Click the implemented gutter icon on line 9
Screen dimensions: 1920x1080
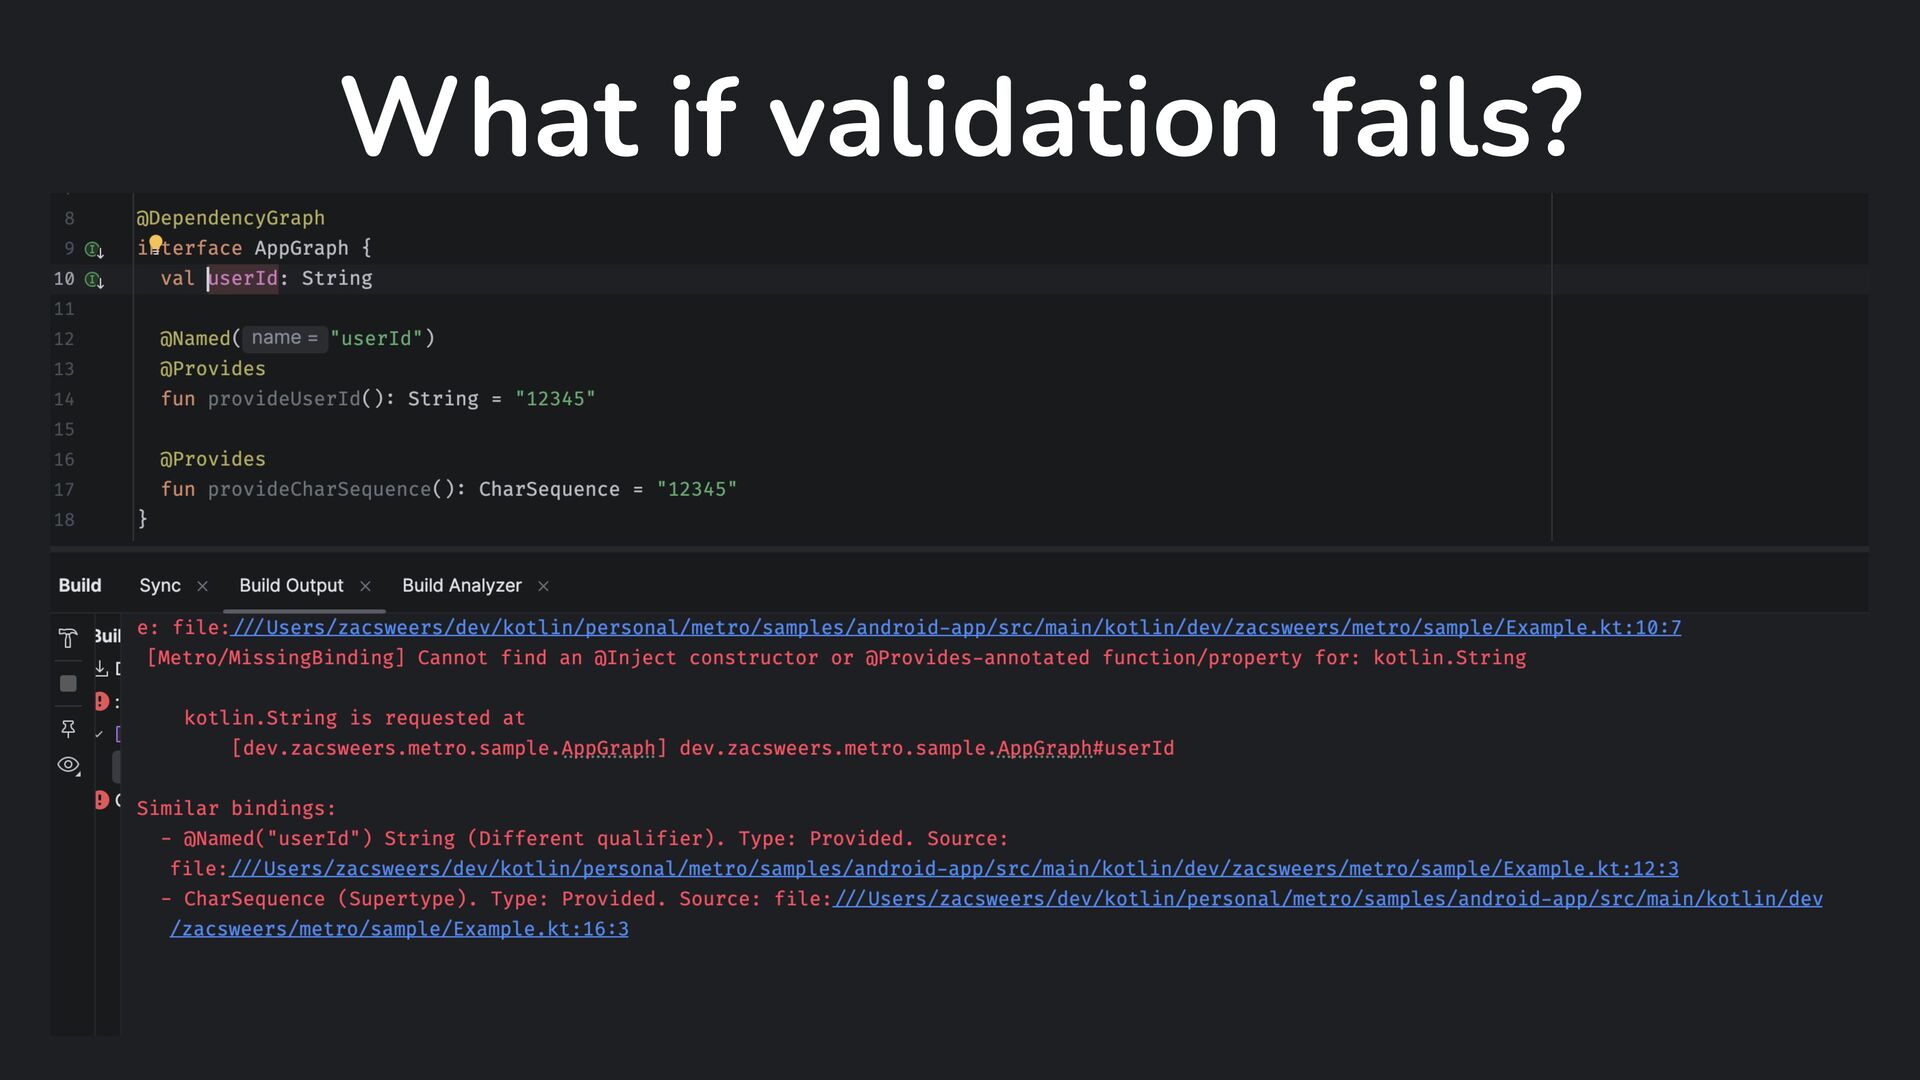[x=94, y=249]
